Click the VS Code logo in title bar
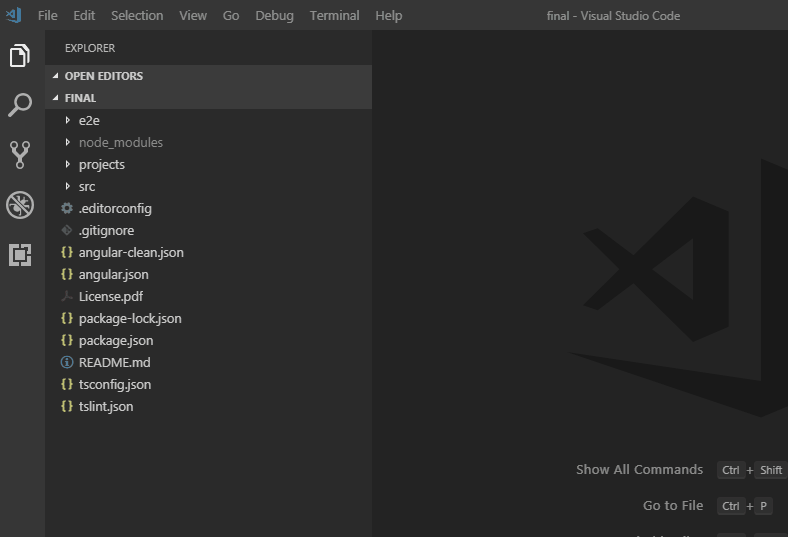Viewport: 788px width, 537px height. click(x=14, y=15)
